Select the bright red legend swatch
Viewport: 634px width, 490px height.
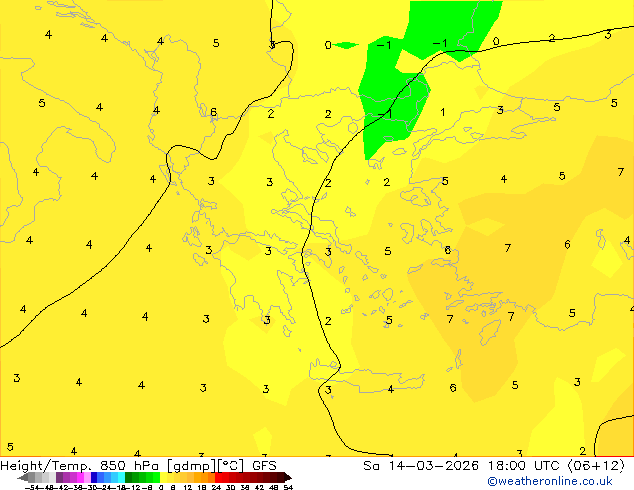pos(218,477)
